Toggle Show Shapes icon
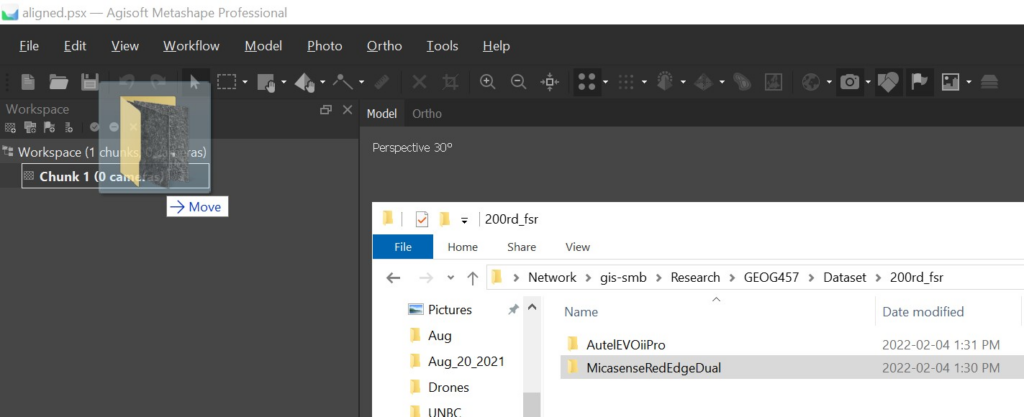 [x=888, y=82]
